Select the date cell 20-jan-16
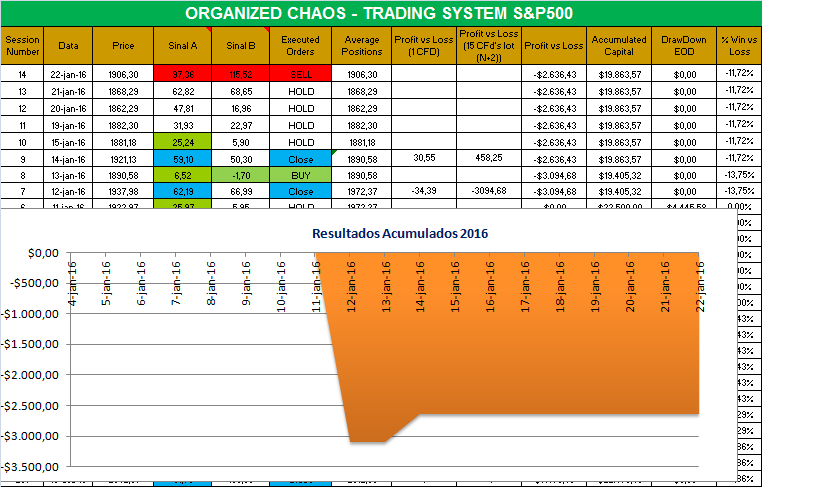 68,108
